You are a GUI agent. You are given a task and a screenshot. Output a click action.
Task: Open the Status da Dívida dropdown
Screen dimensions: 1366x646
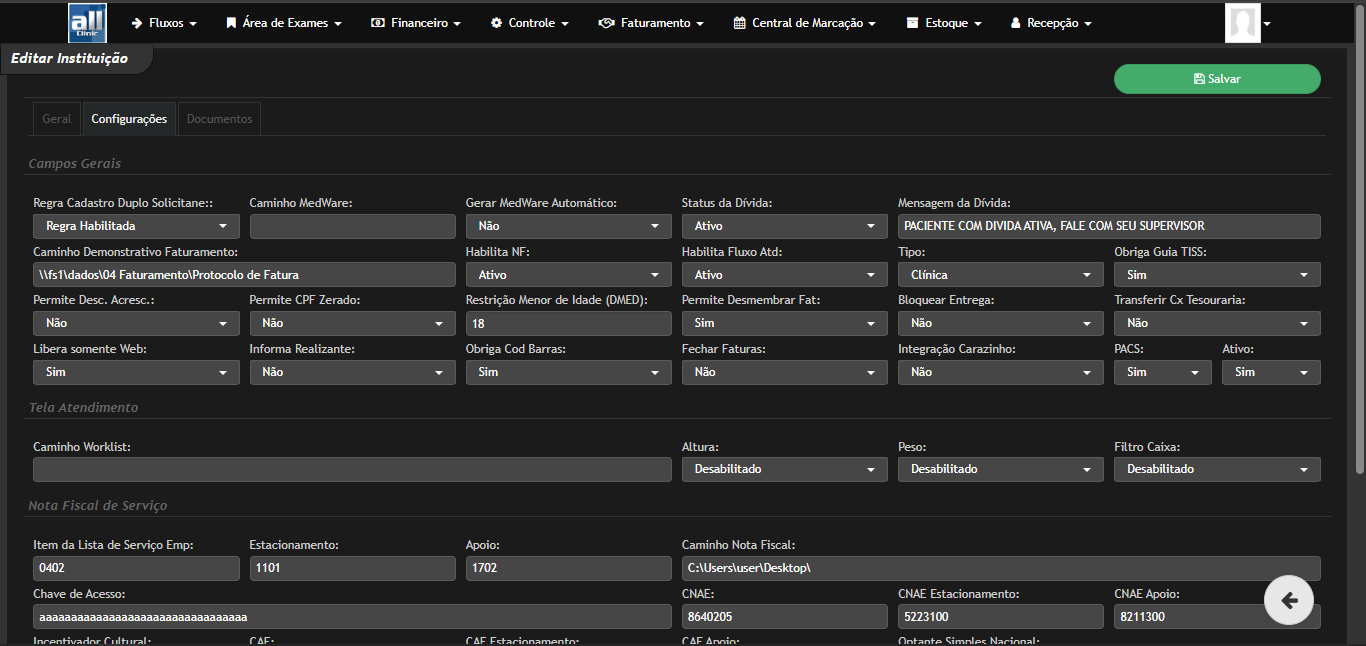pos(784,226)
